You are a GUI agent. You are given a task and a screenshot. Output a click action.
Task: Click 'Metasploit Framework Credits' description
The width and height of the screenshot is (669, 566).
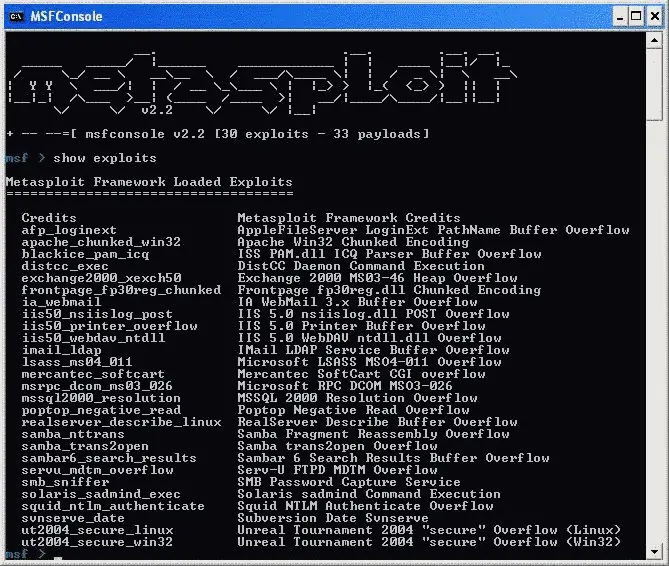[349, 218]
